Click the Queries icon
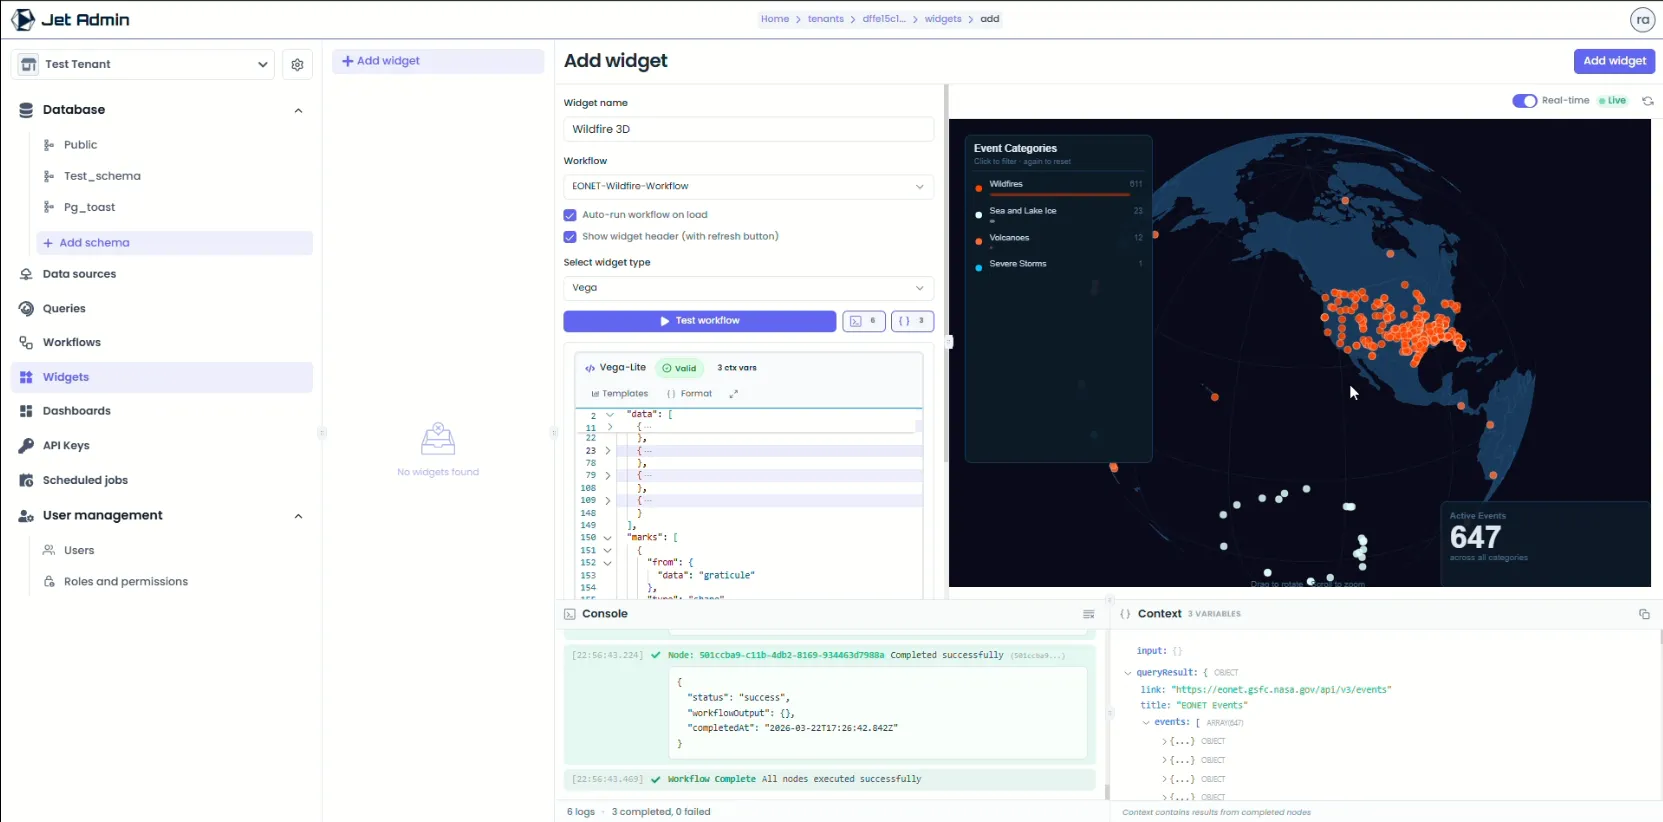1663x822 pixels. (26, 308)
